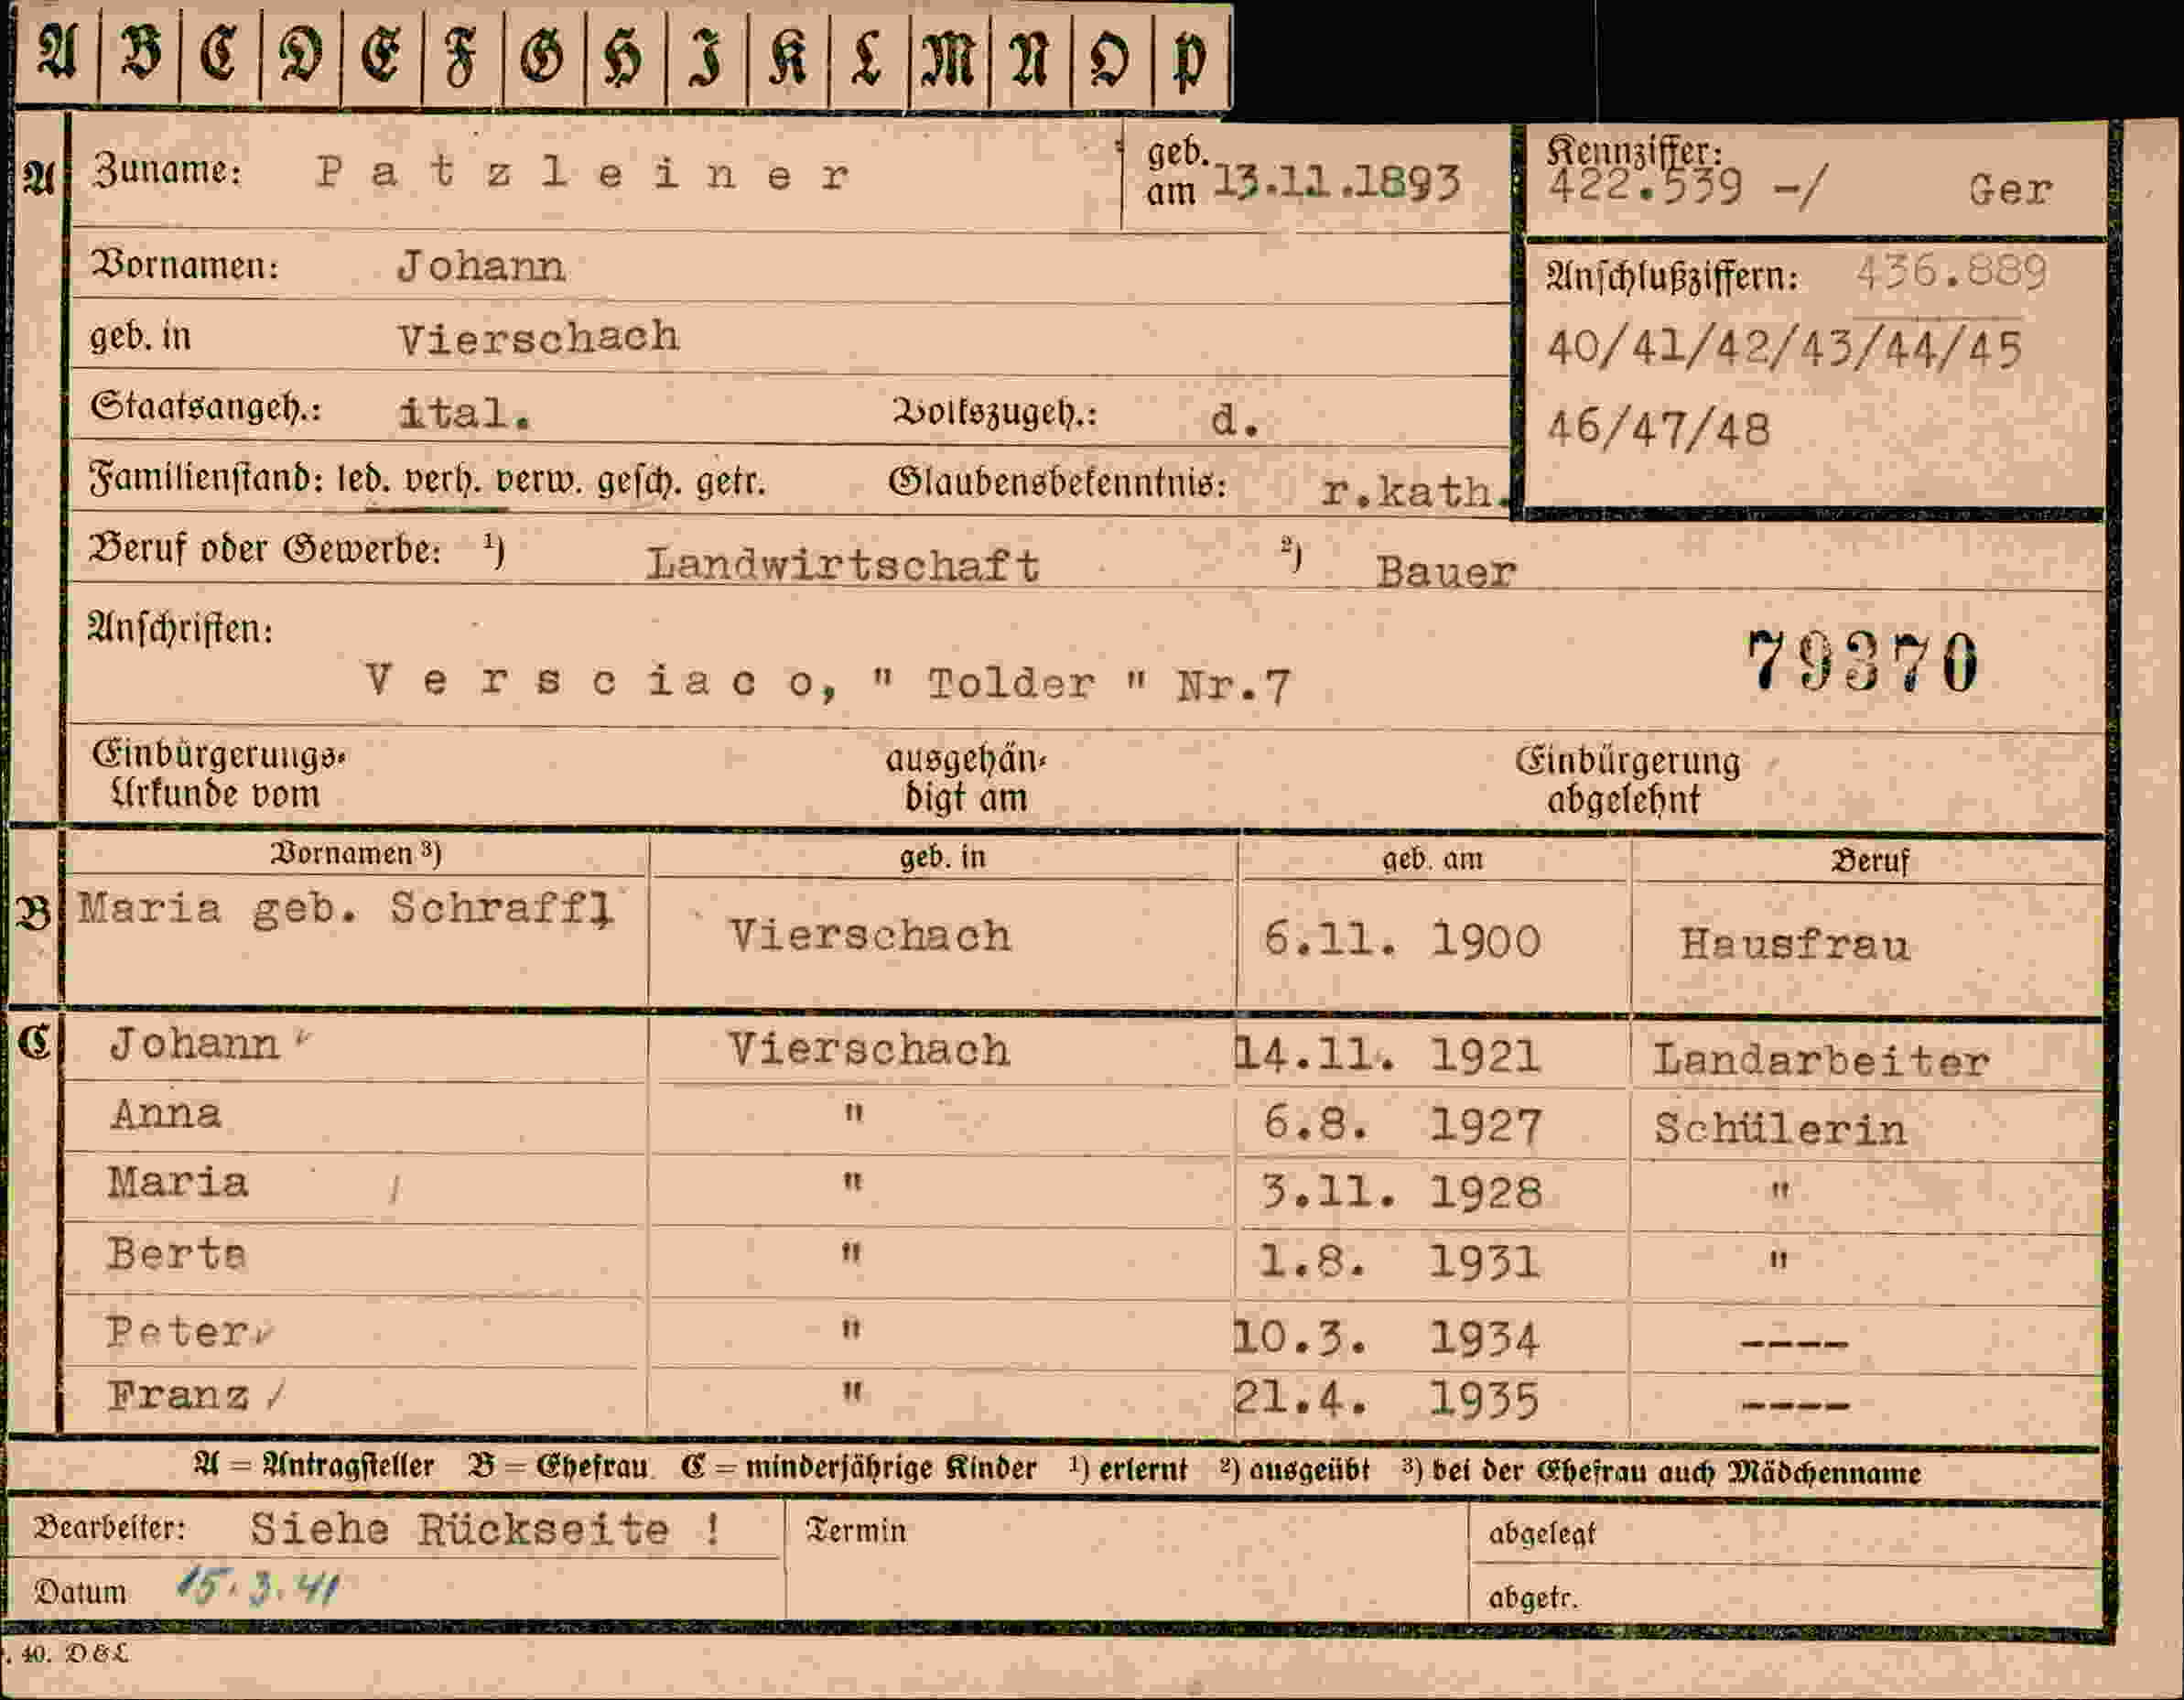Viewport: 2184px width, 1700px height.
Task: Click the child name 'Berta'
Action: tap(177, 1253)
